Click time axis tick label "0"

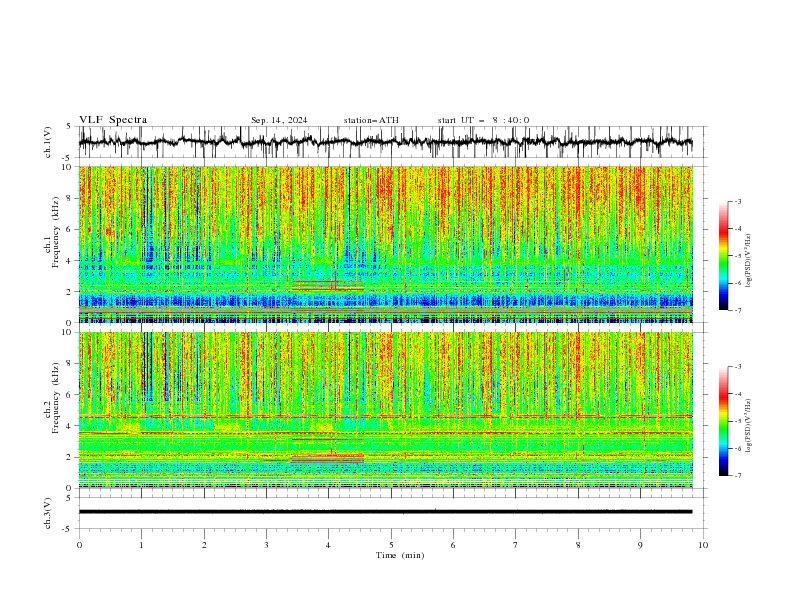[79, 545]
